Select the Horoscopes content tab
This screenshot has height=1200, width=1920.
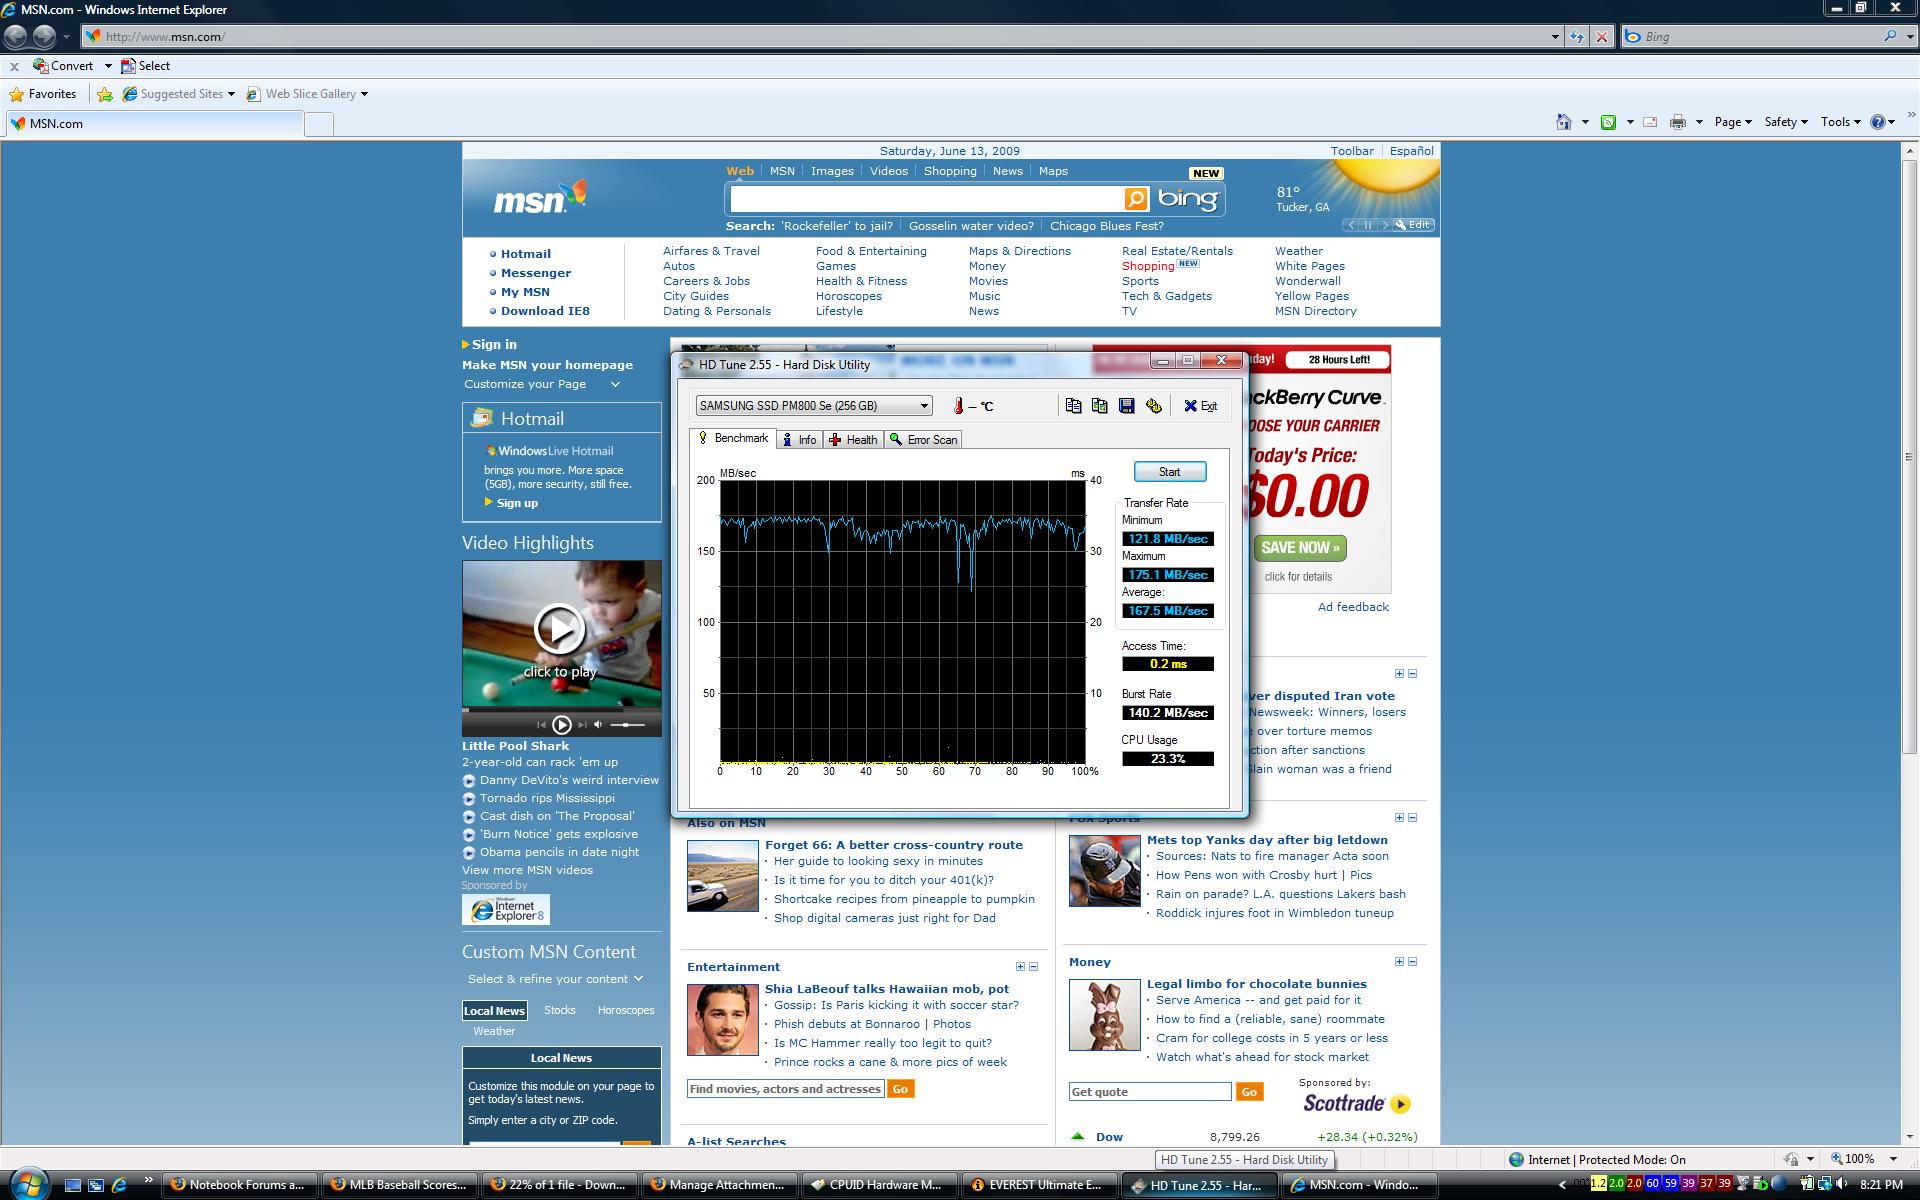(x=626, y=1010)
